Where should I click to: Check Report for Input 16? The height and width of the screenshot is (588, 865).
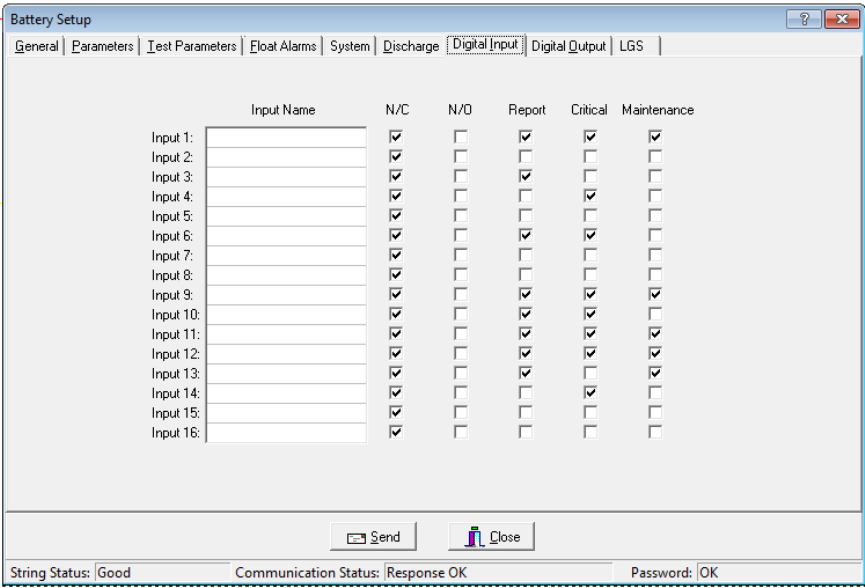tap(526, 432)
